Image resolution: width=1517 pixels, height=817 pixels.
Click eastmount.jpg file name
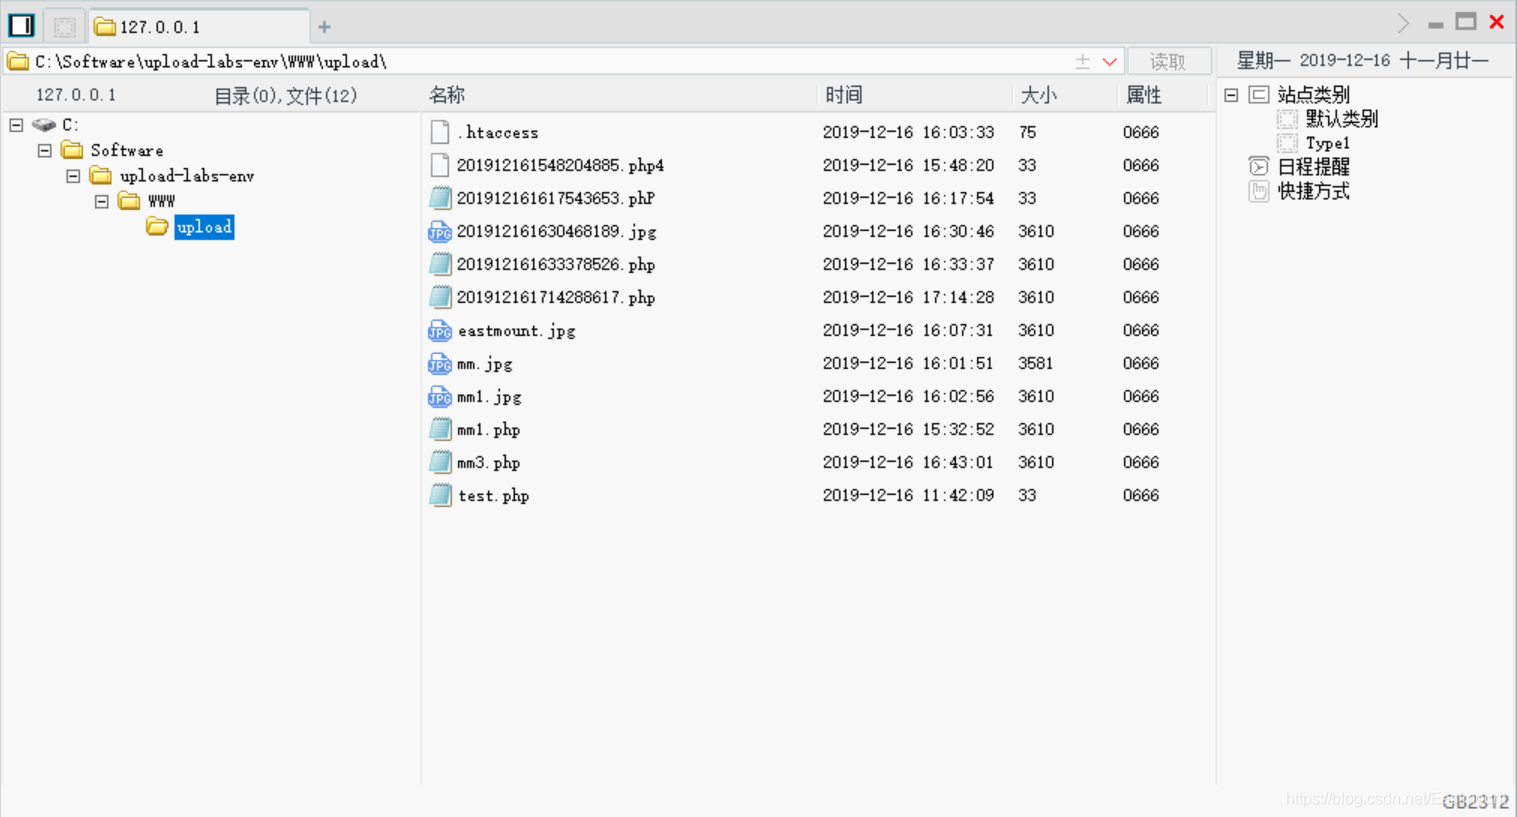[517, 331]
